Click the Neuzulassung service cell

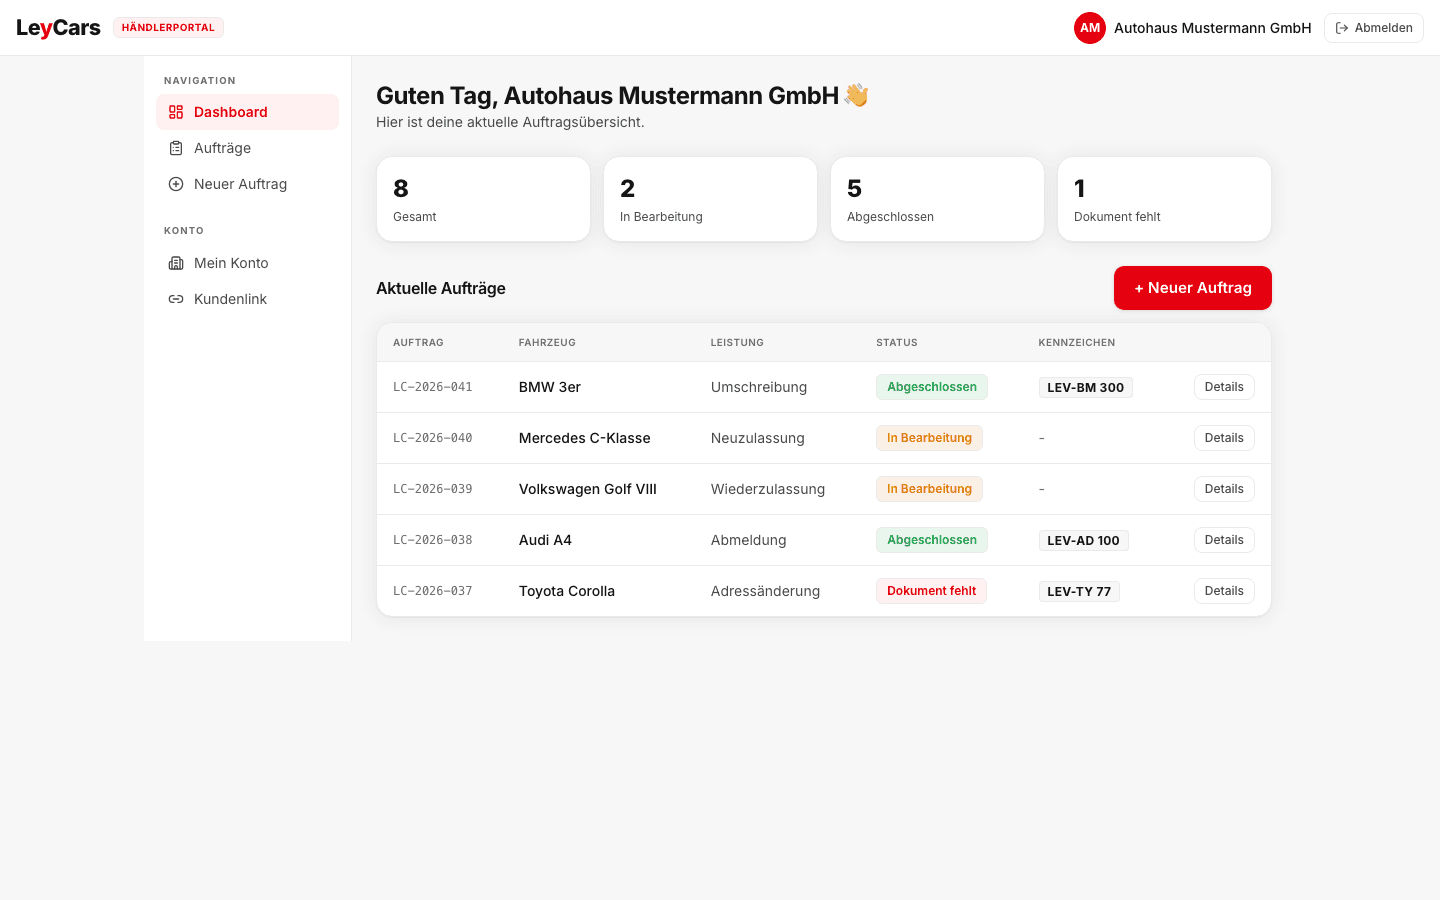pyautogui.click(x=758, y=438)
